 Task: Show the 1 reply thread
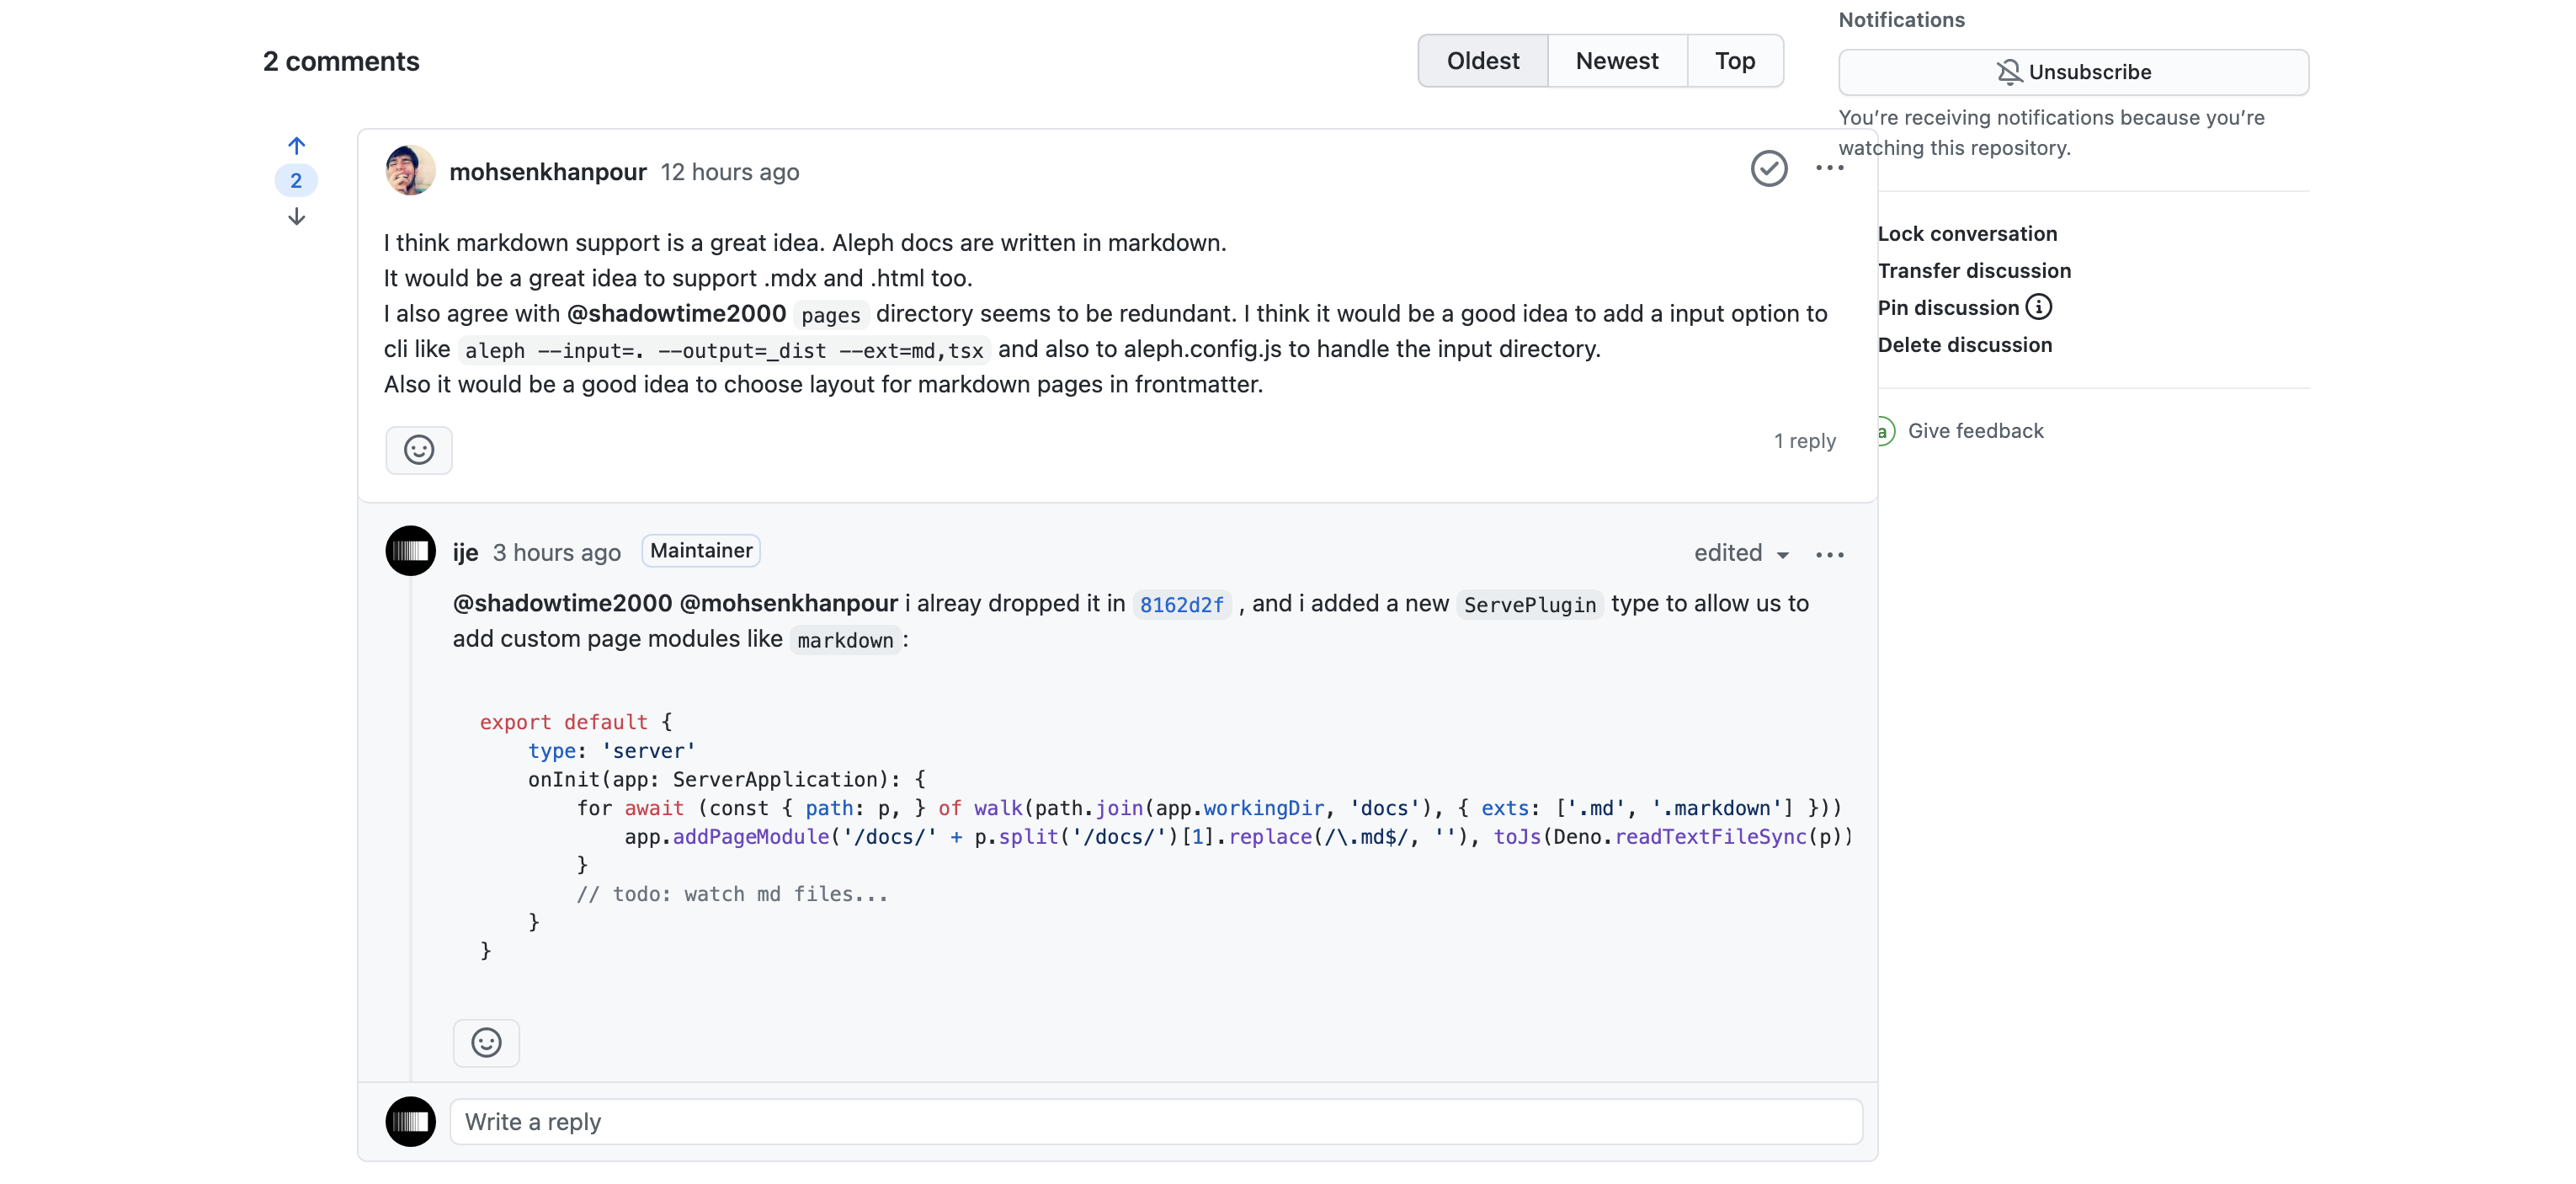point(1804,440)
